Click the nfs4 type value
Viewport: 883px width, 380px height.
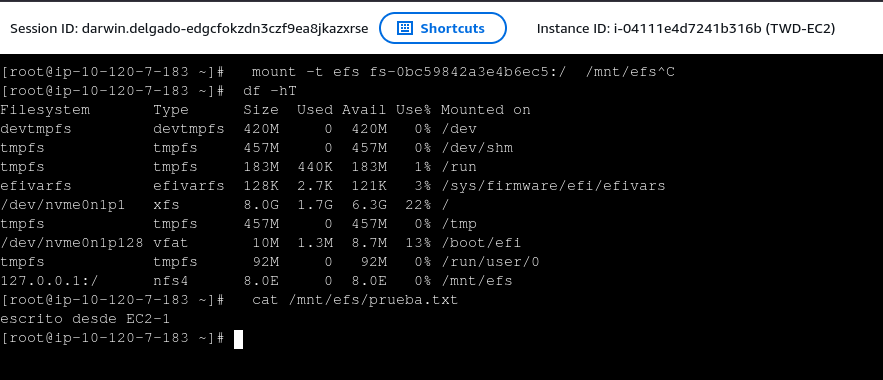pos(171,281)
